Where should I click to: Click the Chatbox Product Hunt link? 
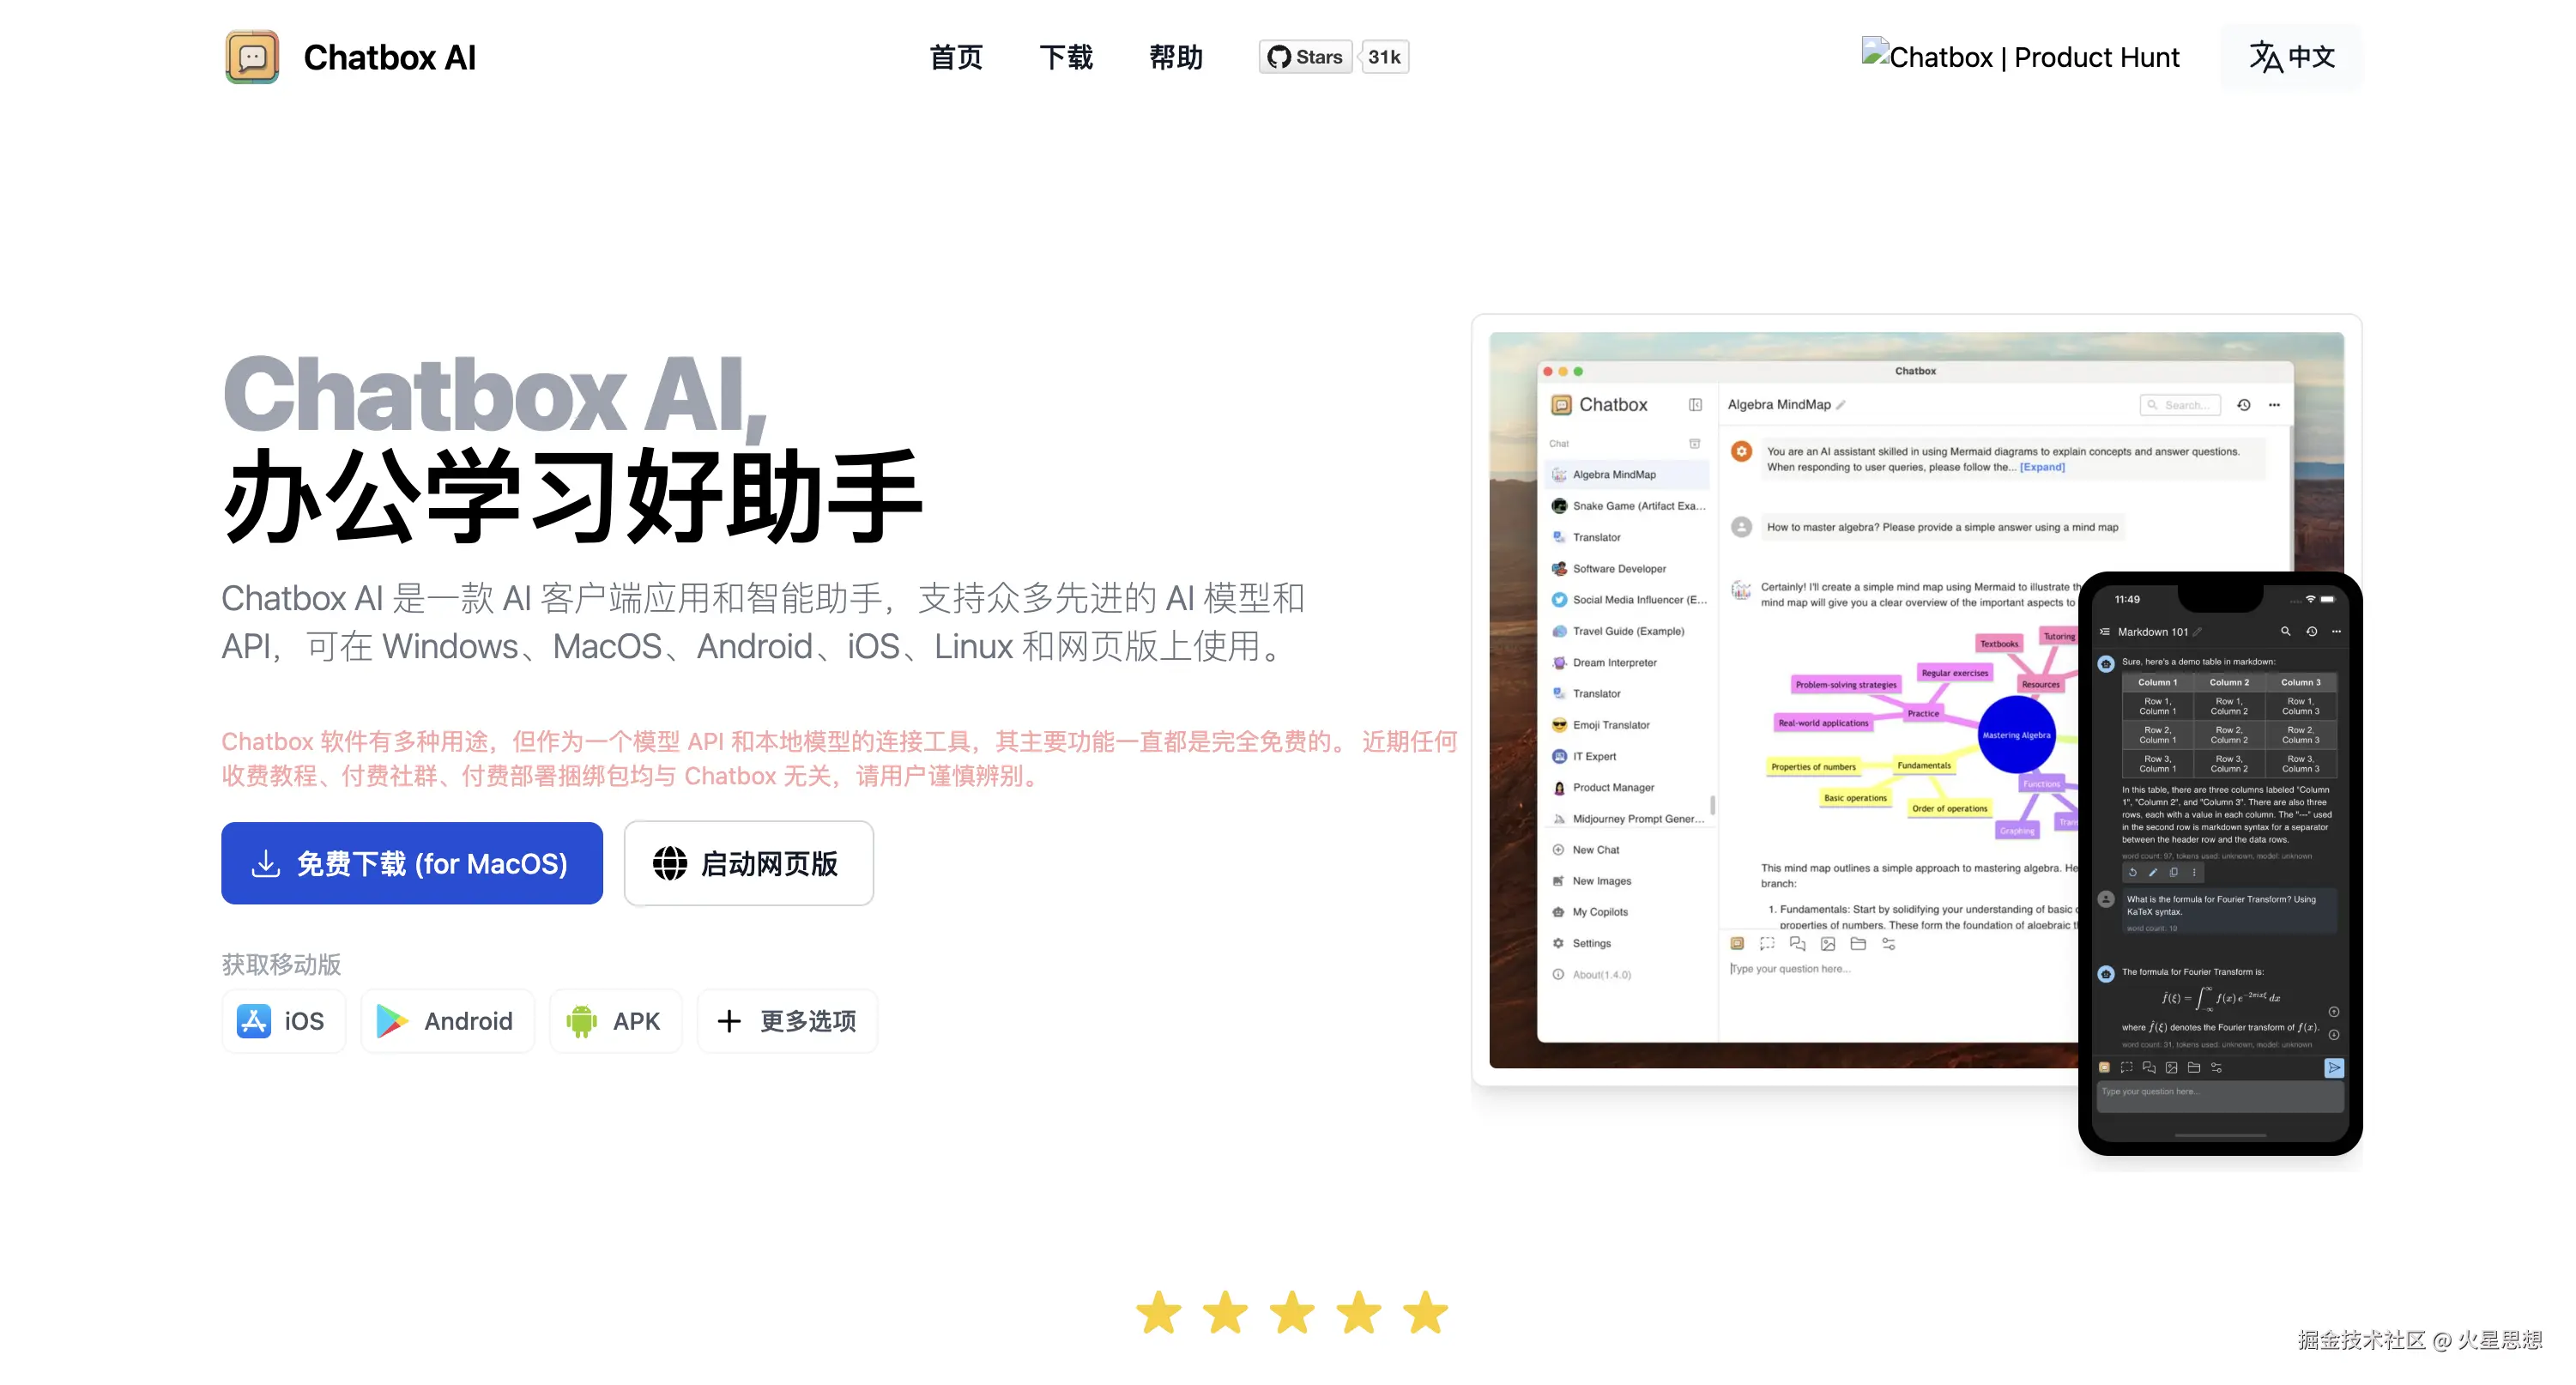point(2021,57)
